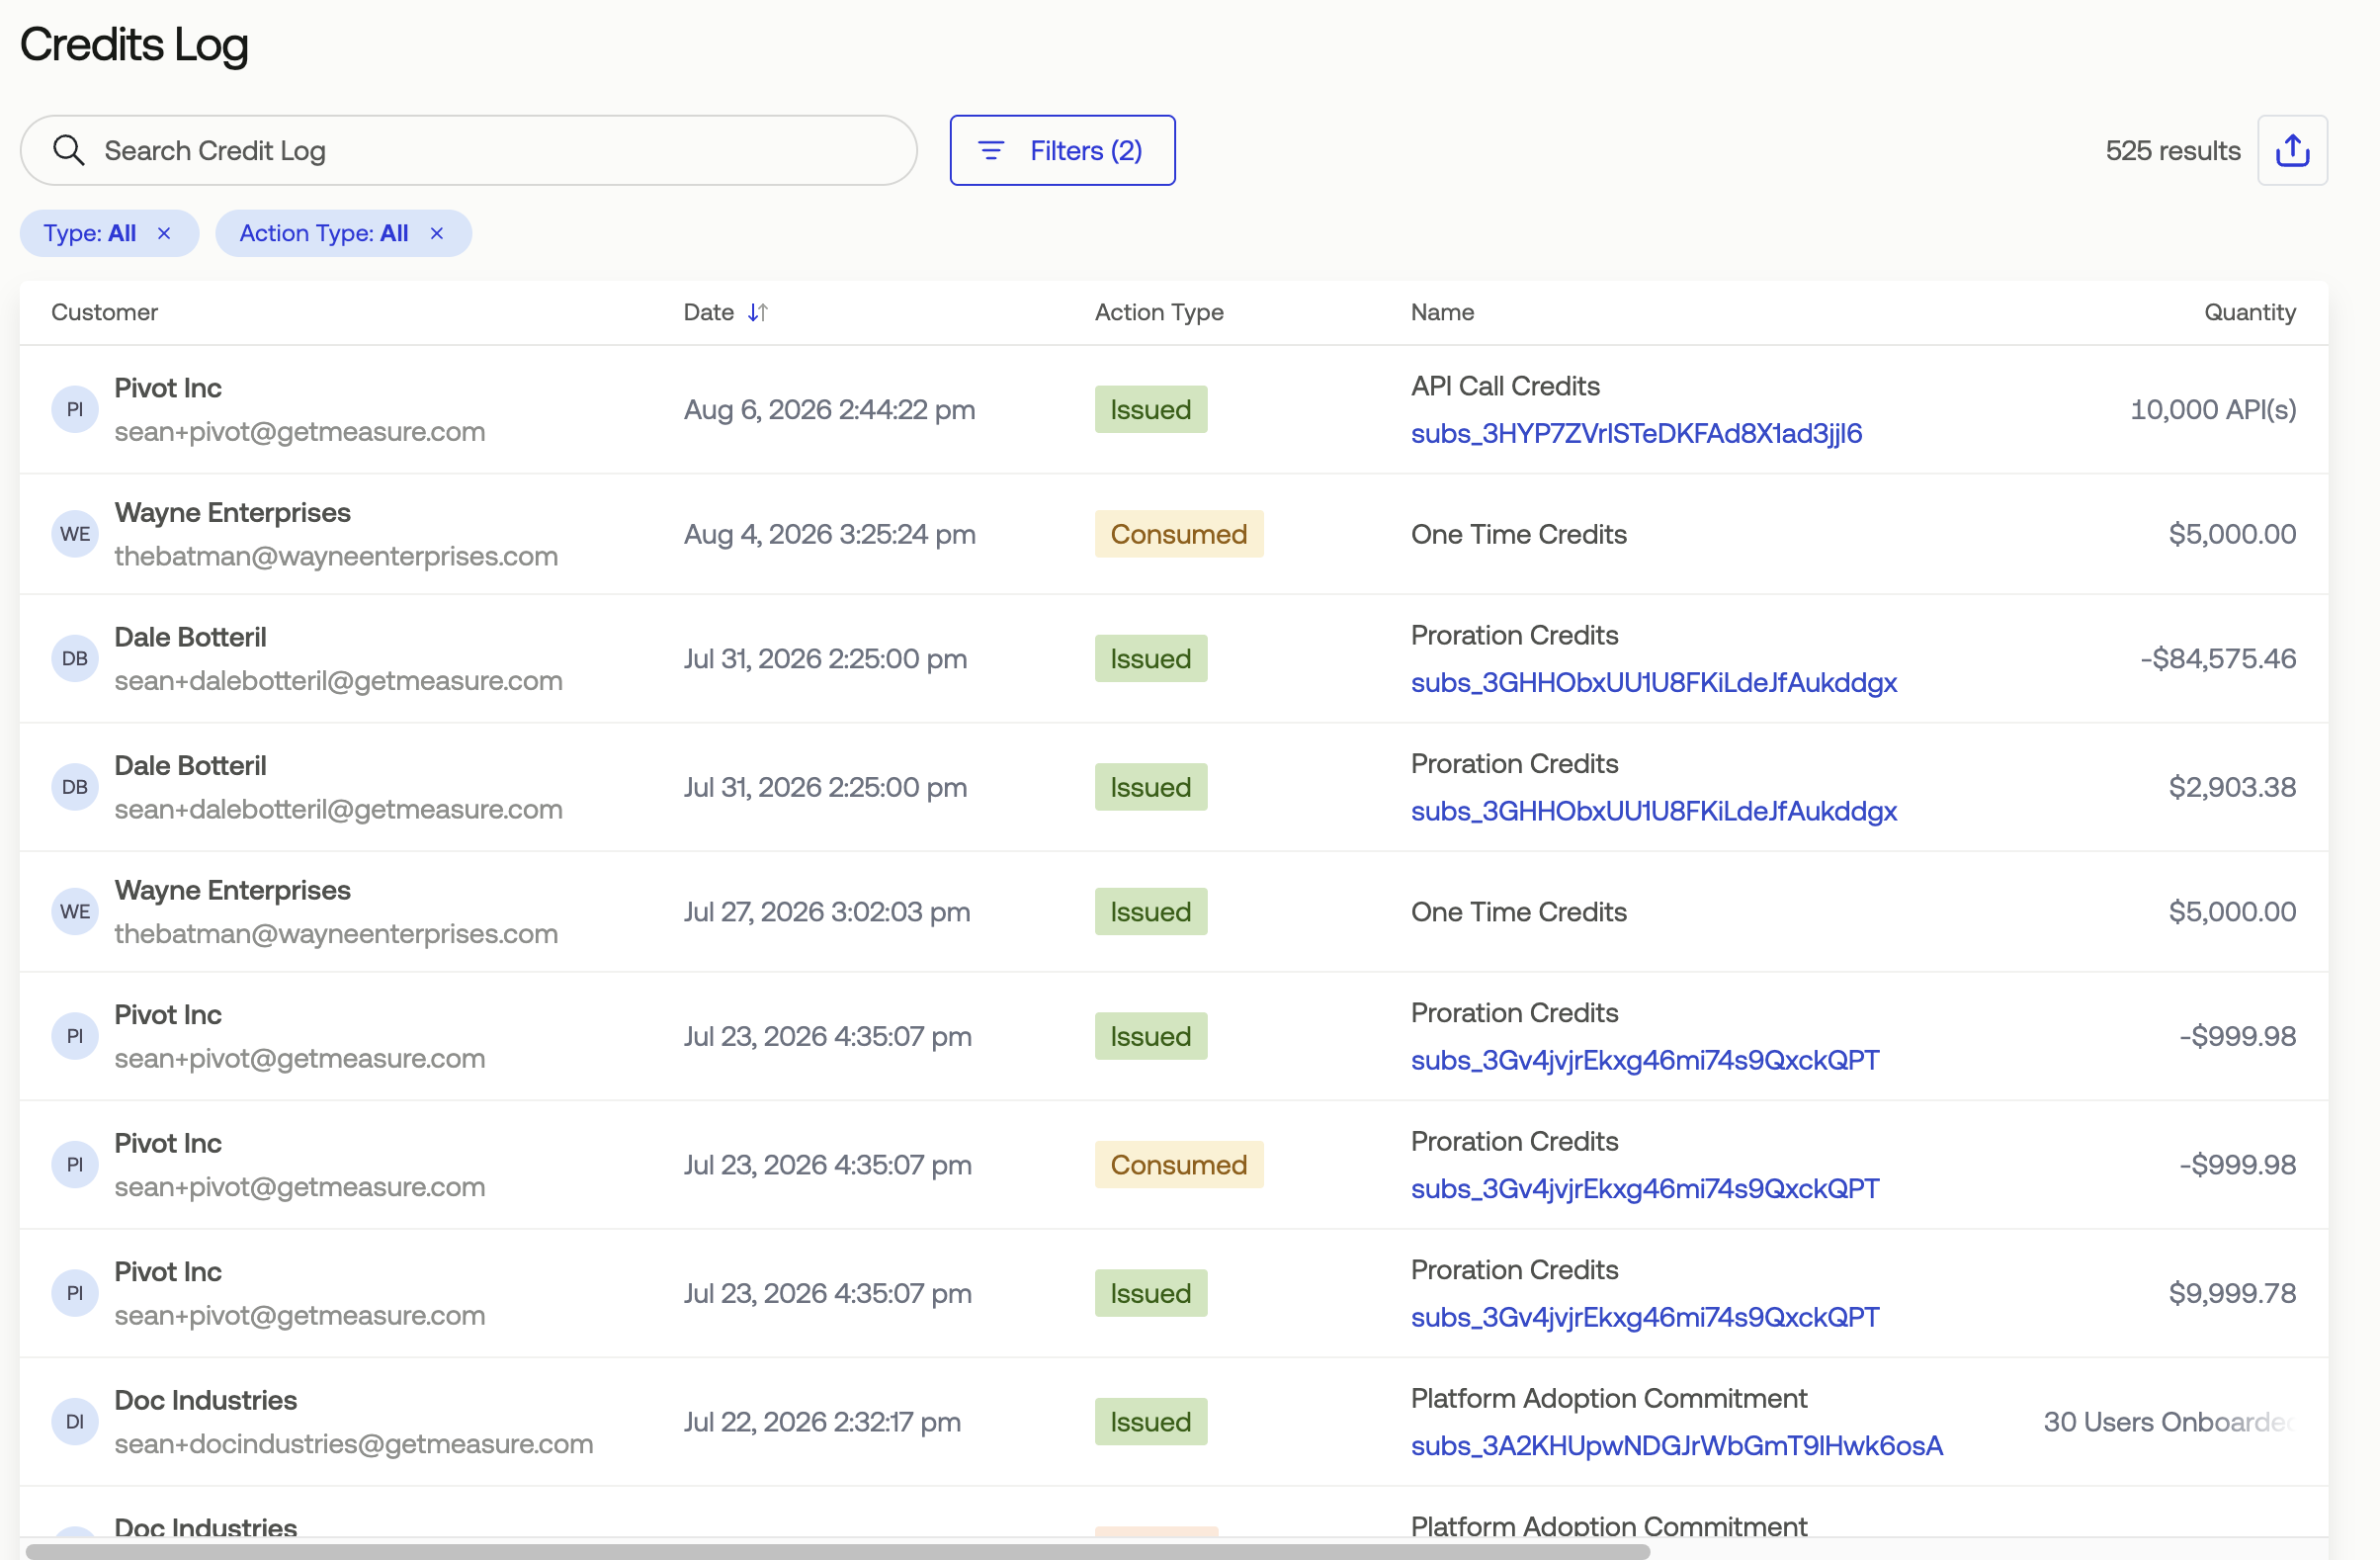This screenshot has height=1560, width=2380.
Task: Sort by the Quantity column header
Action: pyautogui.click(x=2249, y=312)
